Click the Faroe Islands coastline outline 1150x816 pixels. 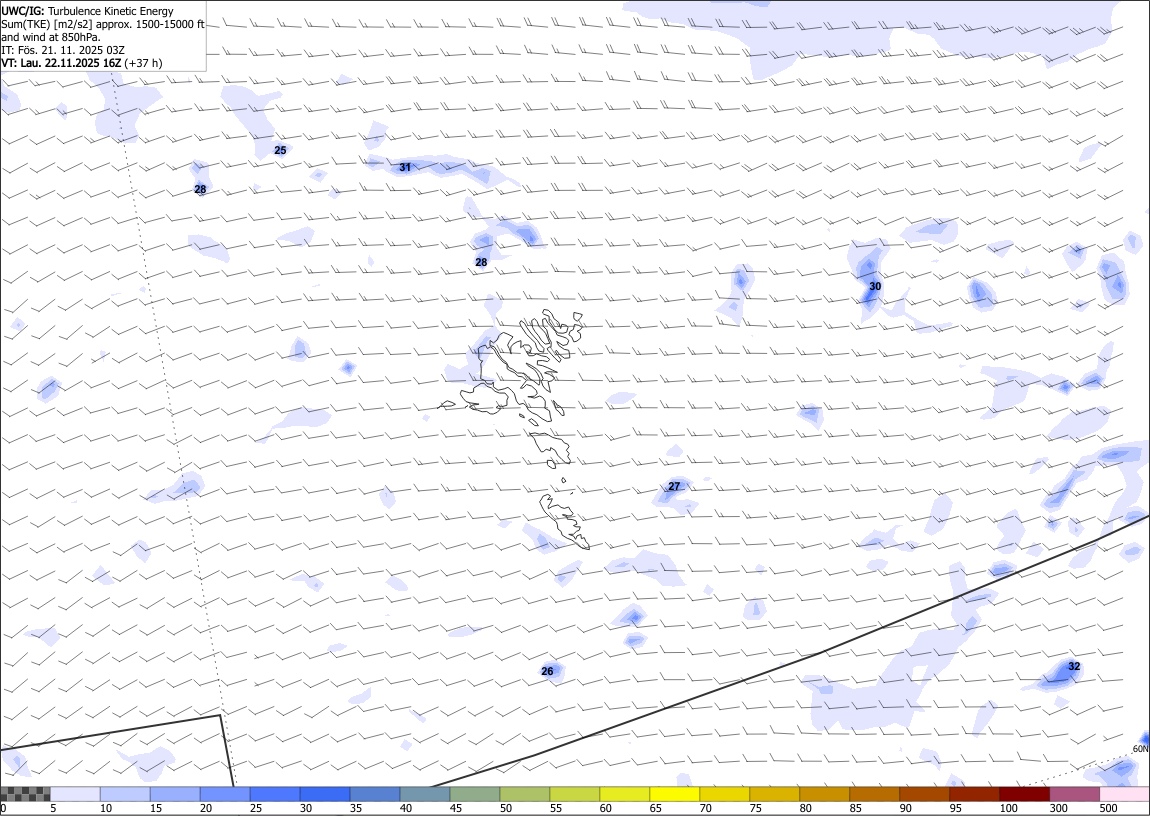515,429
